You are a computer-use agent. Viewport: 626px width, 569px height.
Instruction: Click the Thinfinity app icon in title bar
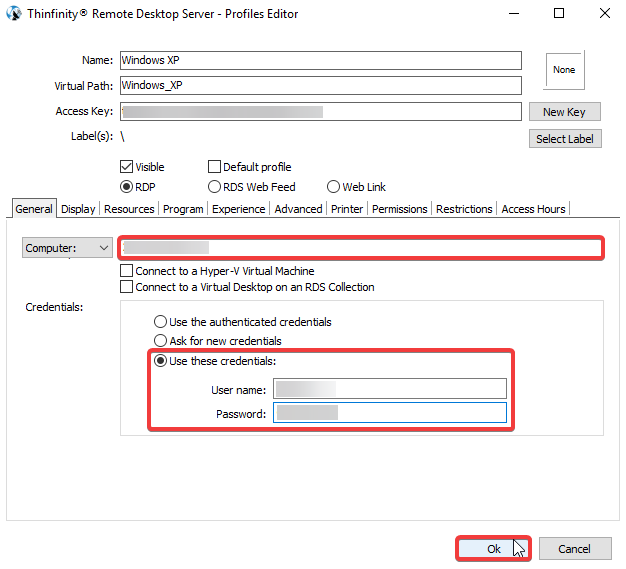(x=14, y=14)
